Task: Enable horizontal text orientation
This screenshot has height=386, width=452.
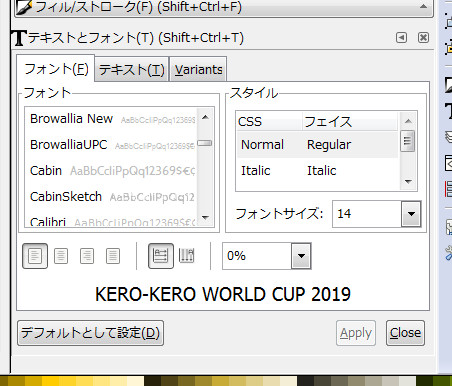Action: pos(161,256)
